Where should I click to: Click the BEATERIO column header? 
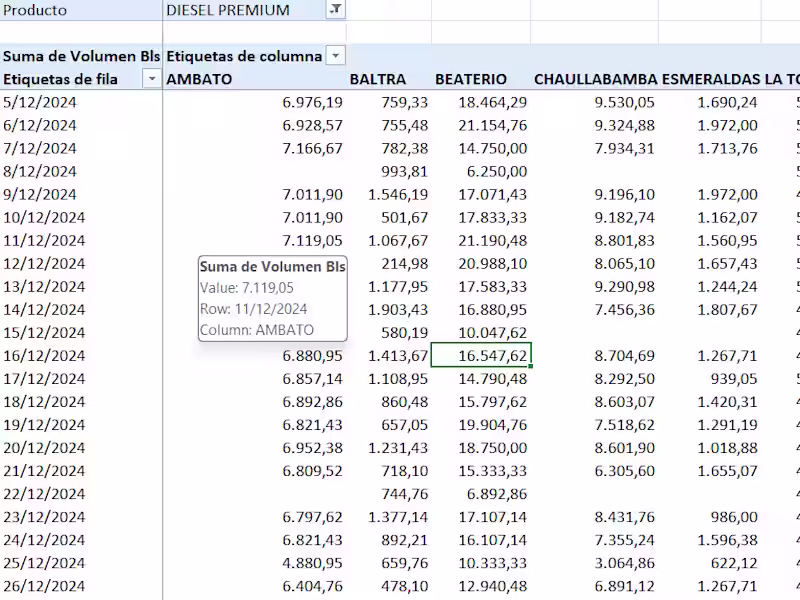click(471, 79)
